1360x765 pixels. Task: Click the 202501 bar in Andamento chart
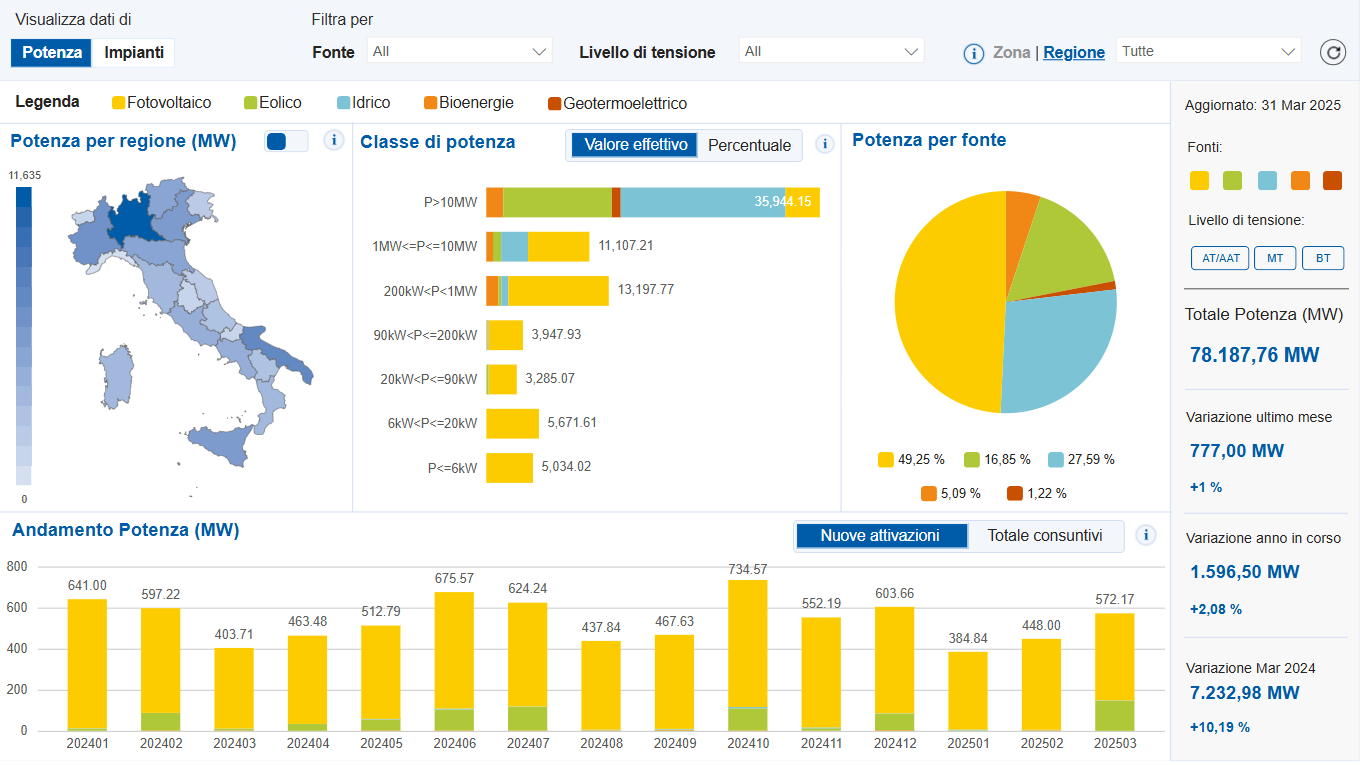coord(968,691)
